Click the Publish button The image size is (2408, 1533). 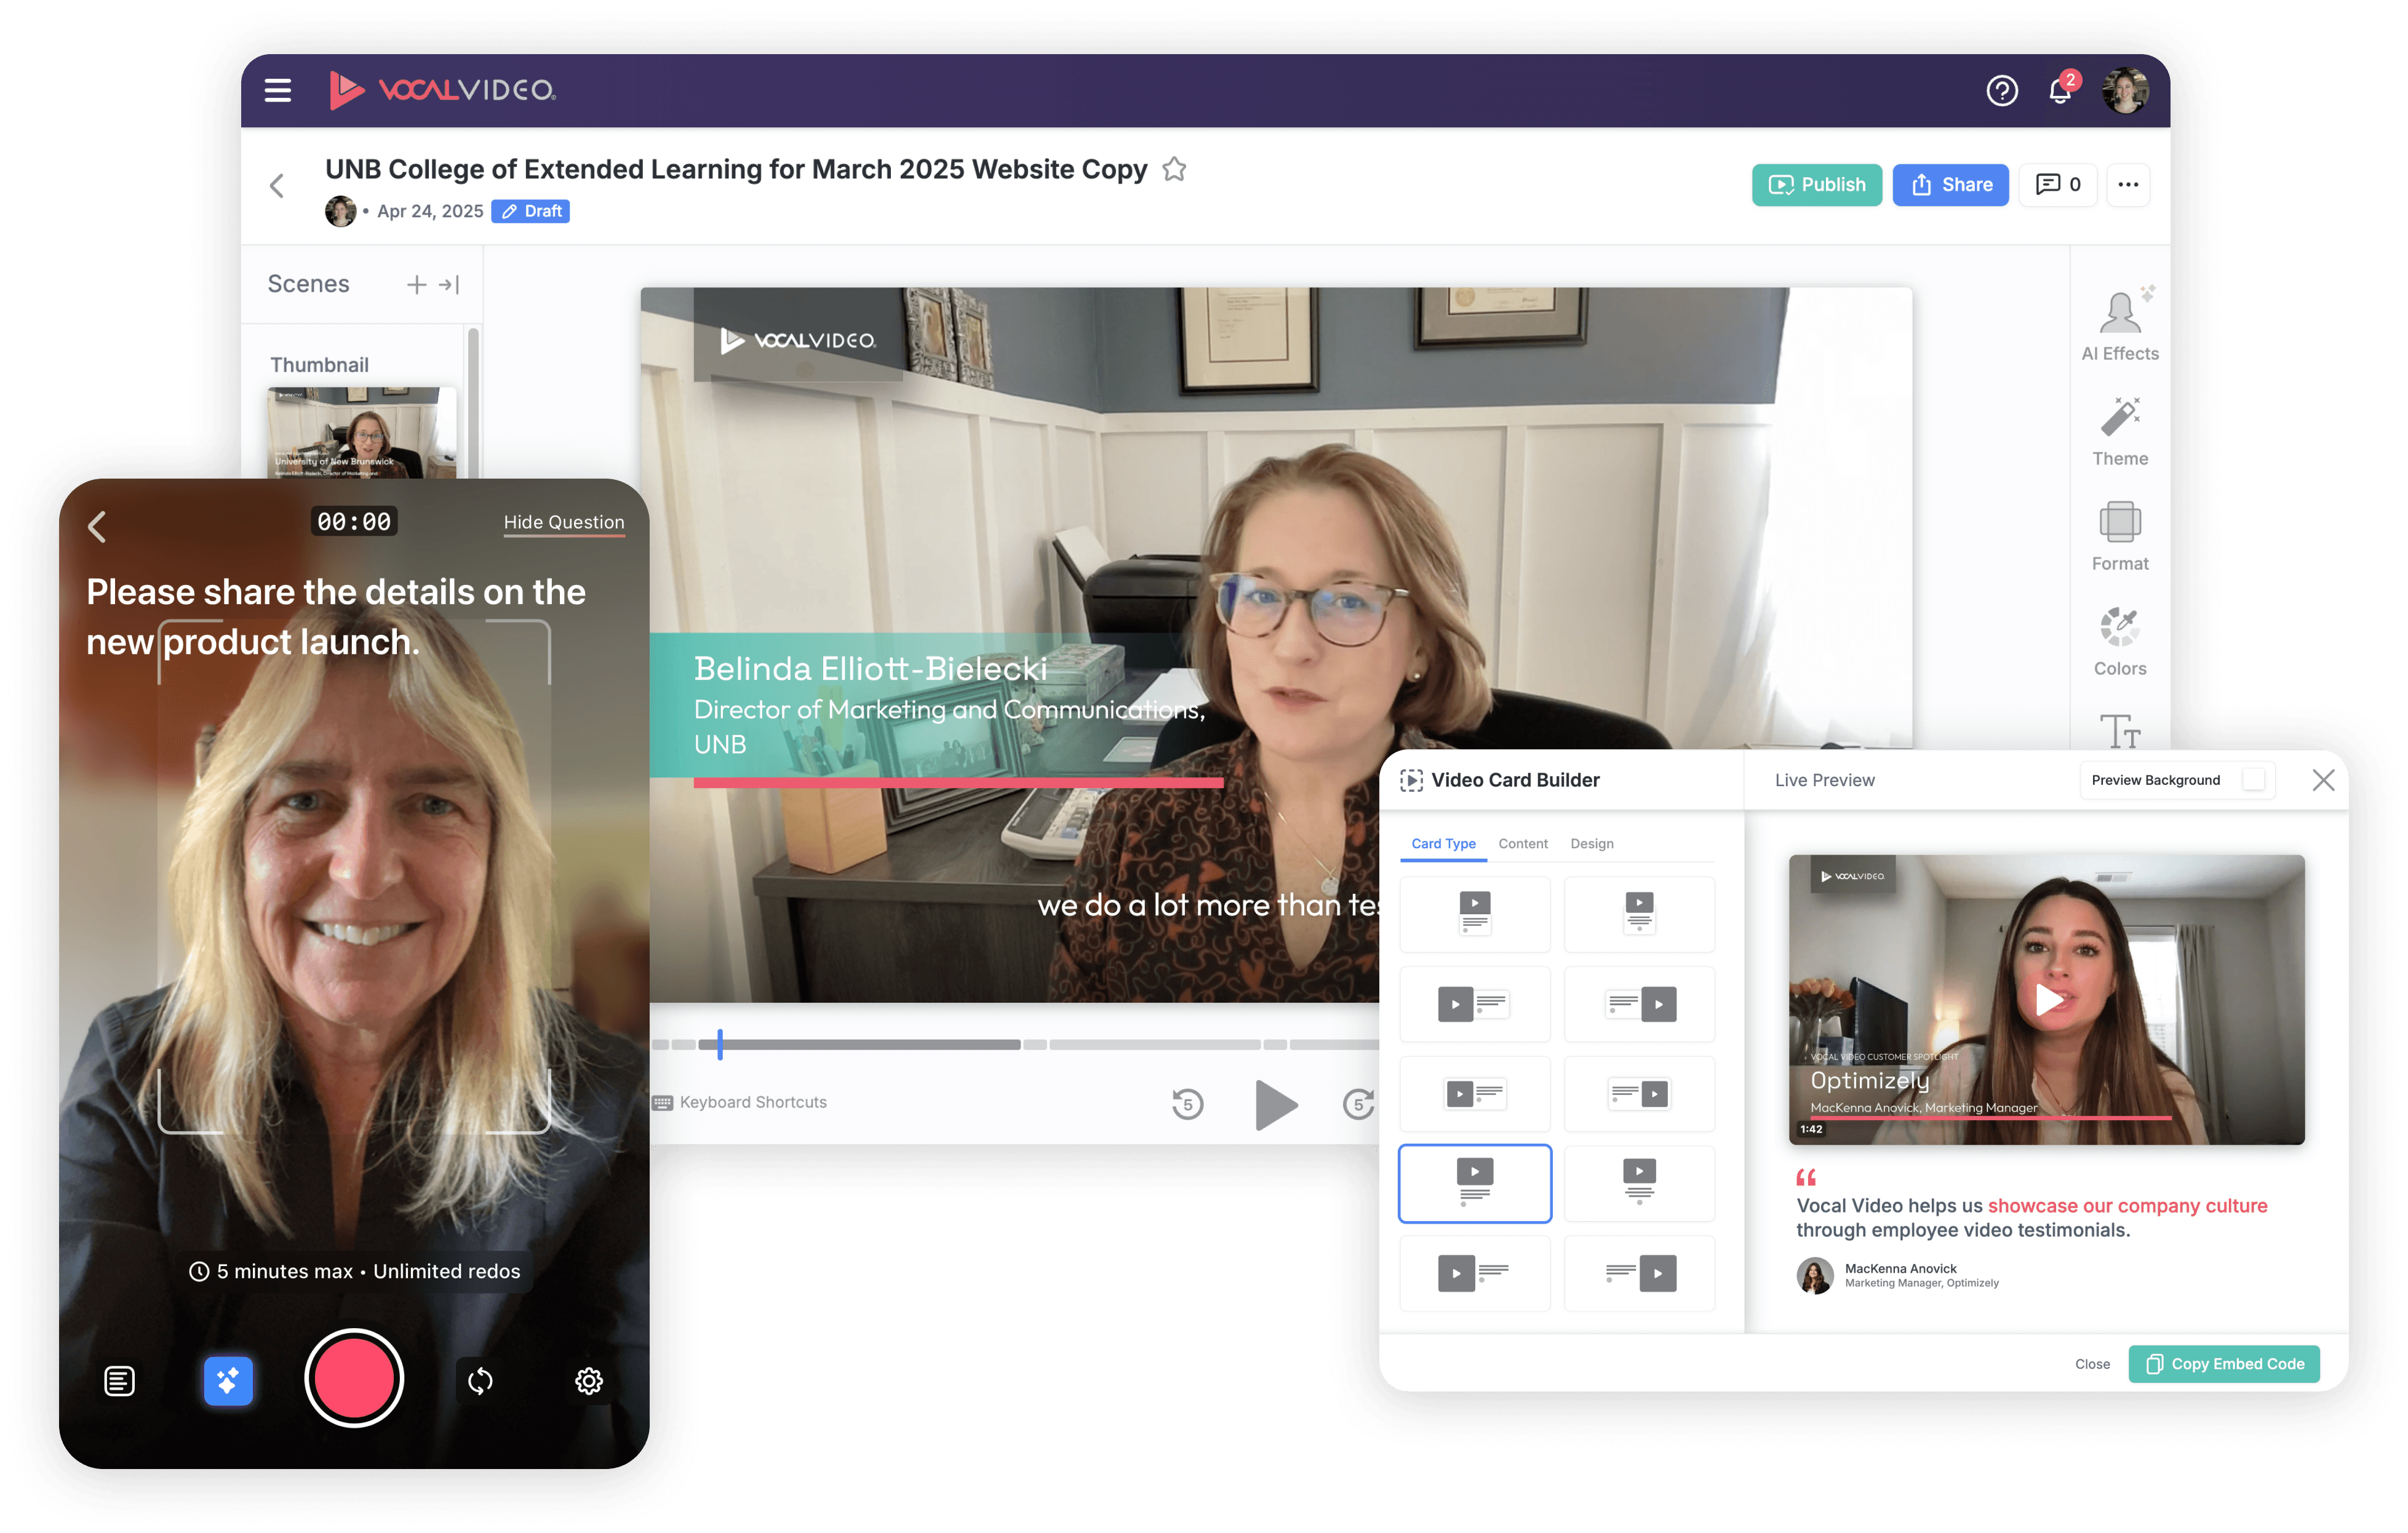click(1816, 185)
